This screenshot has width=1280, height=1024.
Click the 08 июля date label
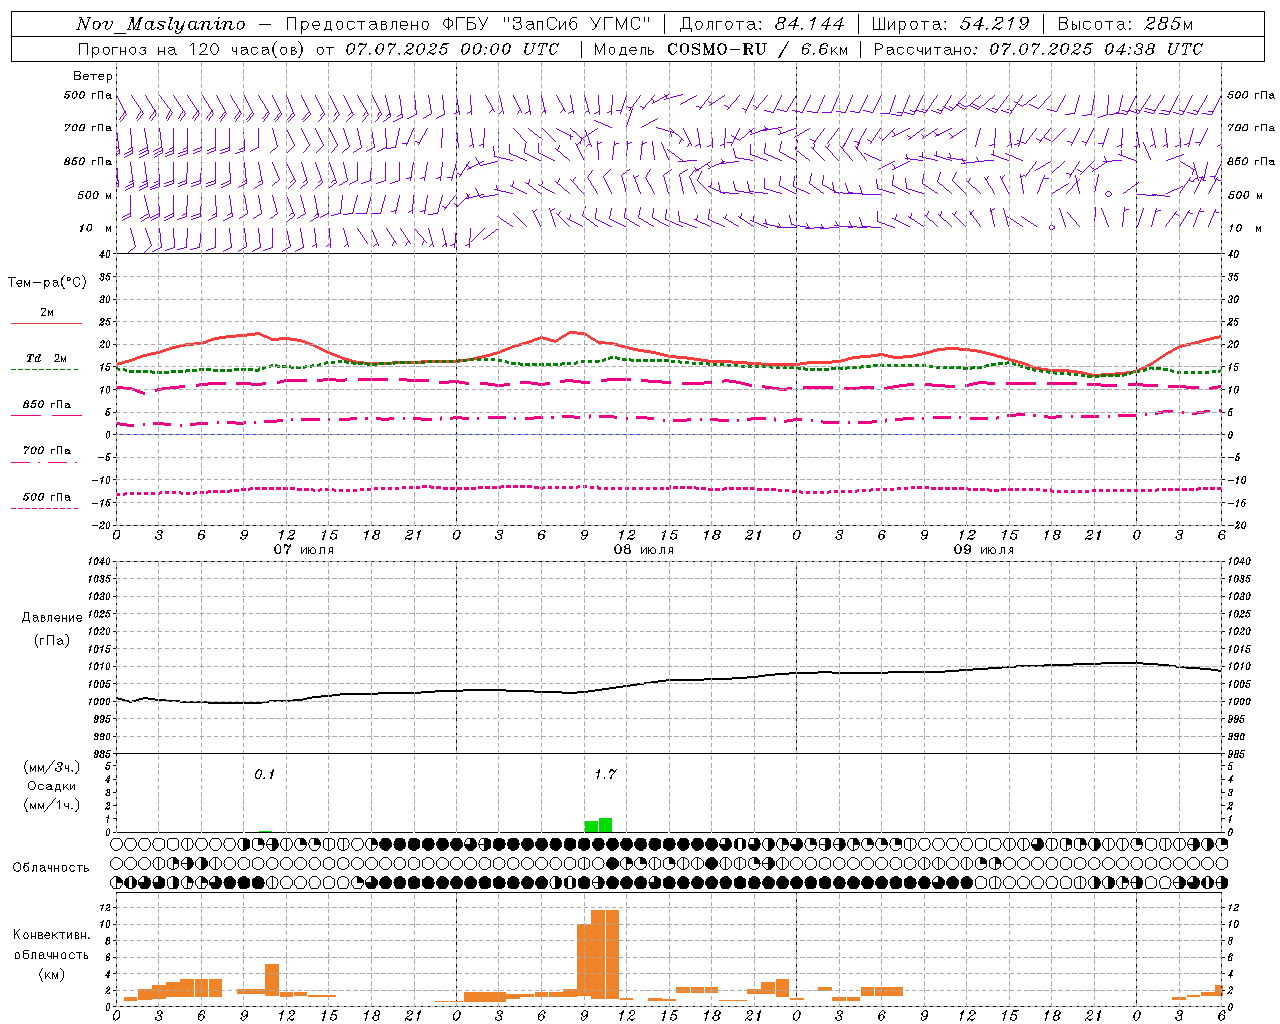[x=644, y=550]
